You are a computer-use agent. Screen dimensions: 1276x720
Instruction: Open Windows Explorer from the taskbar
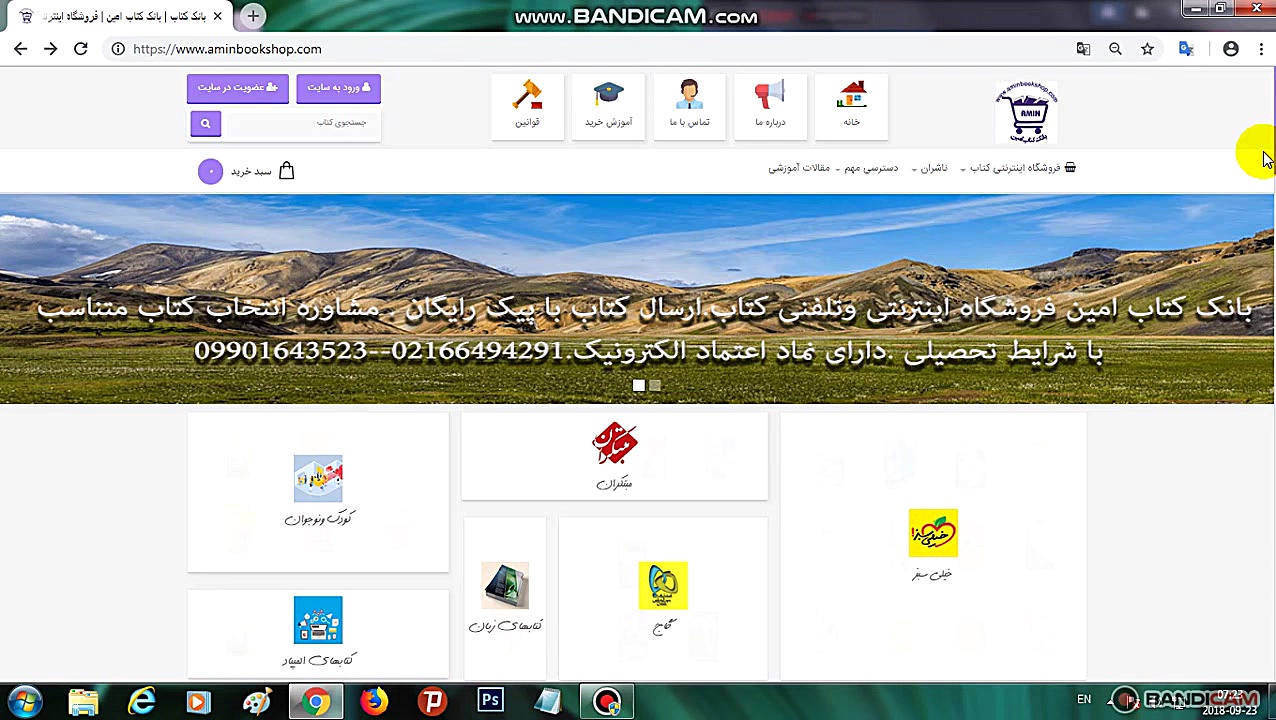(x=84, y=702)
